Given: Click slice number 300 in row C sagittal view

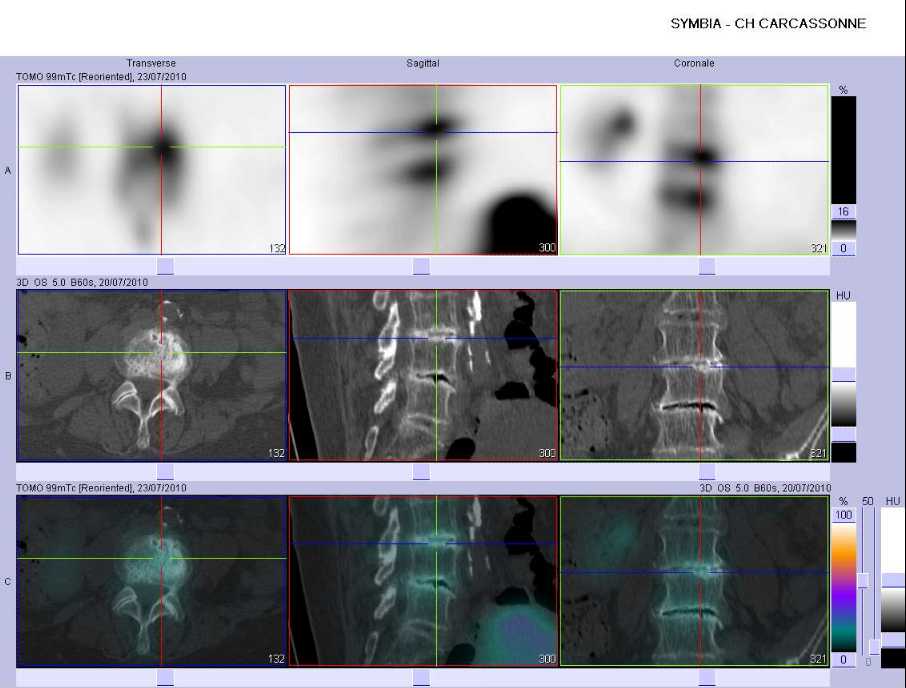Looking at the screenshot, I should (x=547, y=659).
